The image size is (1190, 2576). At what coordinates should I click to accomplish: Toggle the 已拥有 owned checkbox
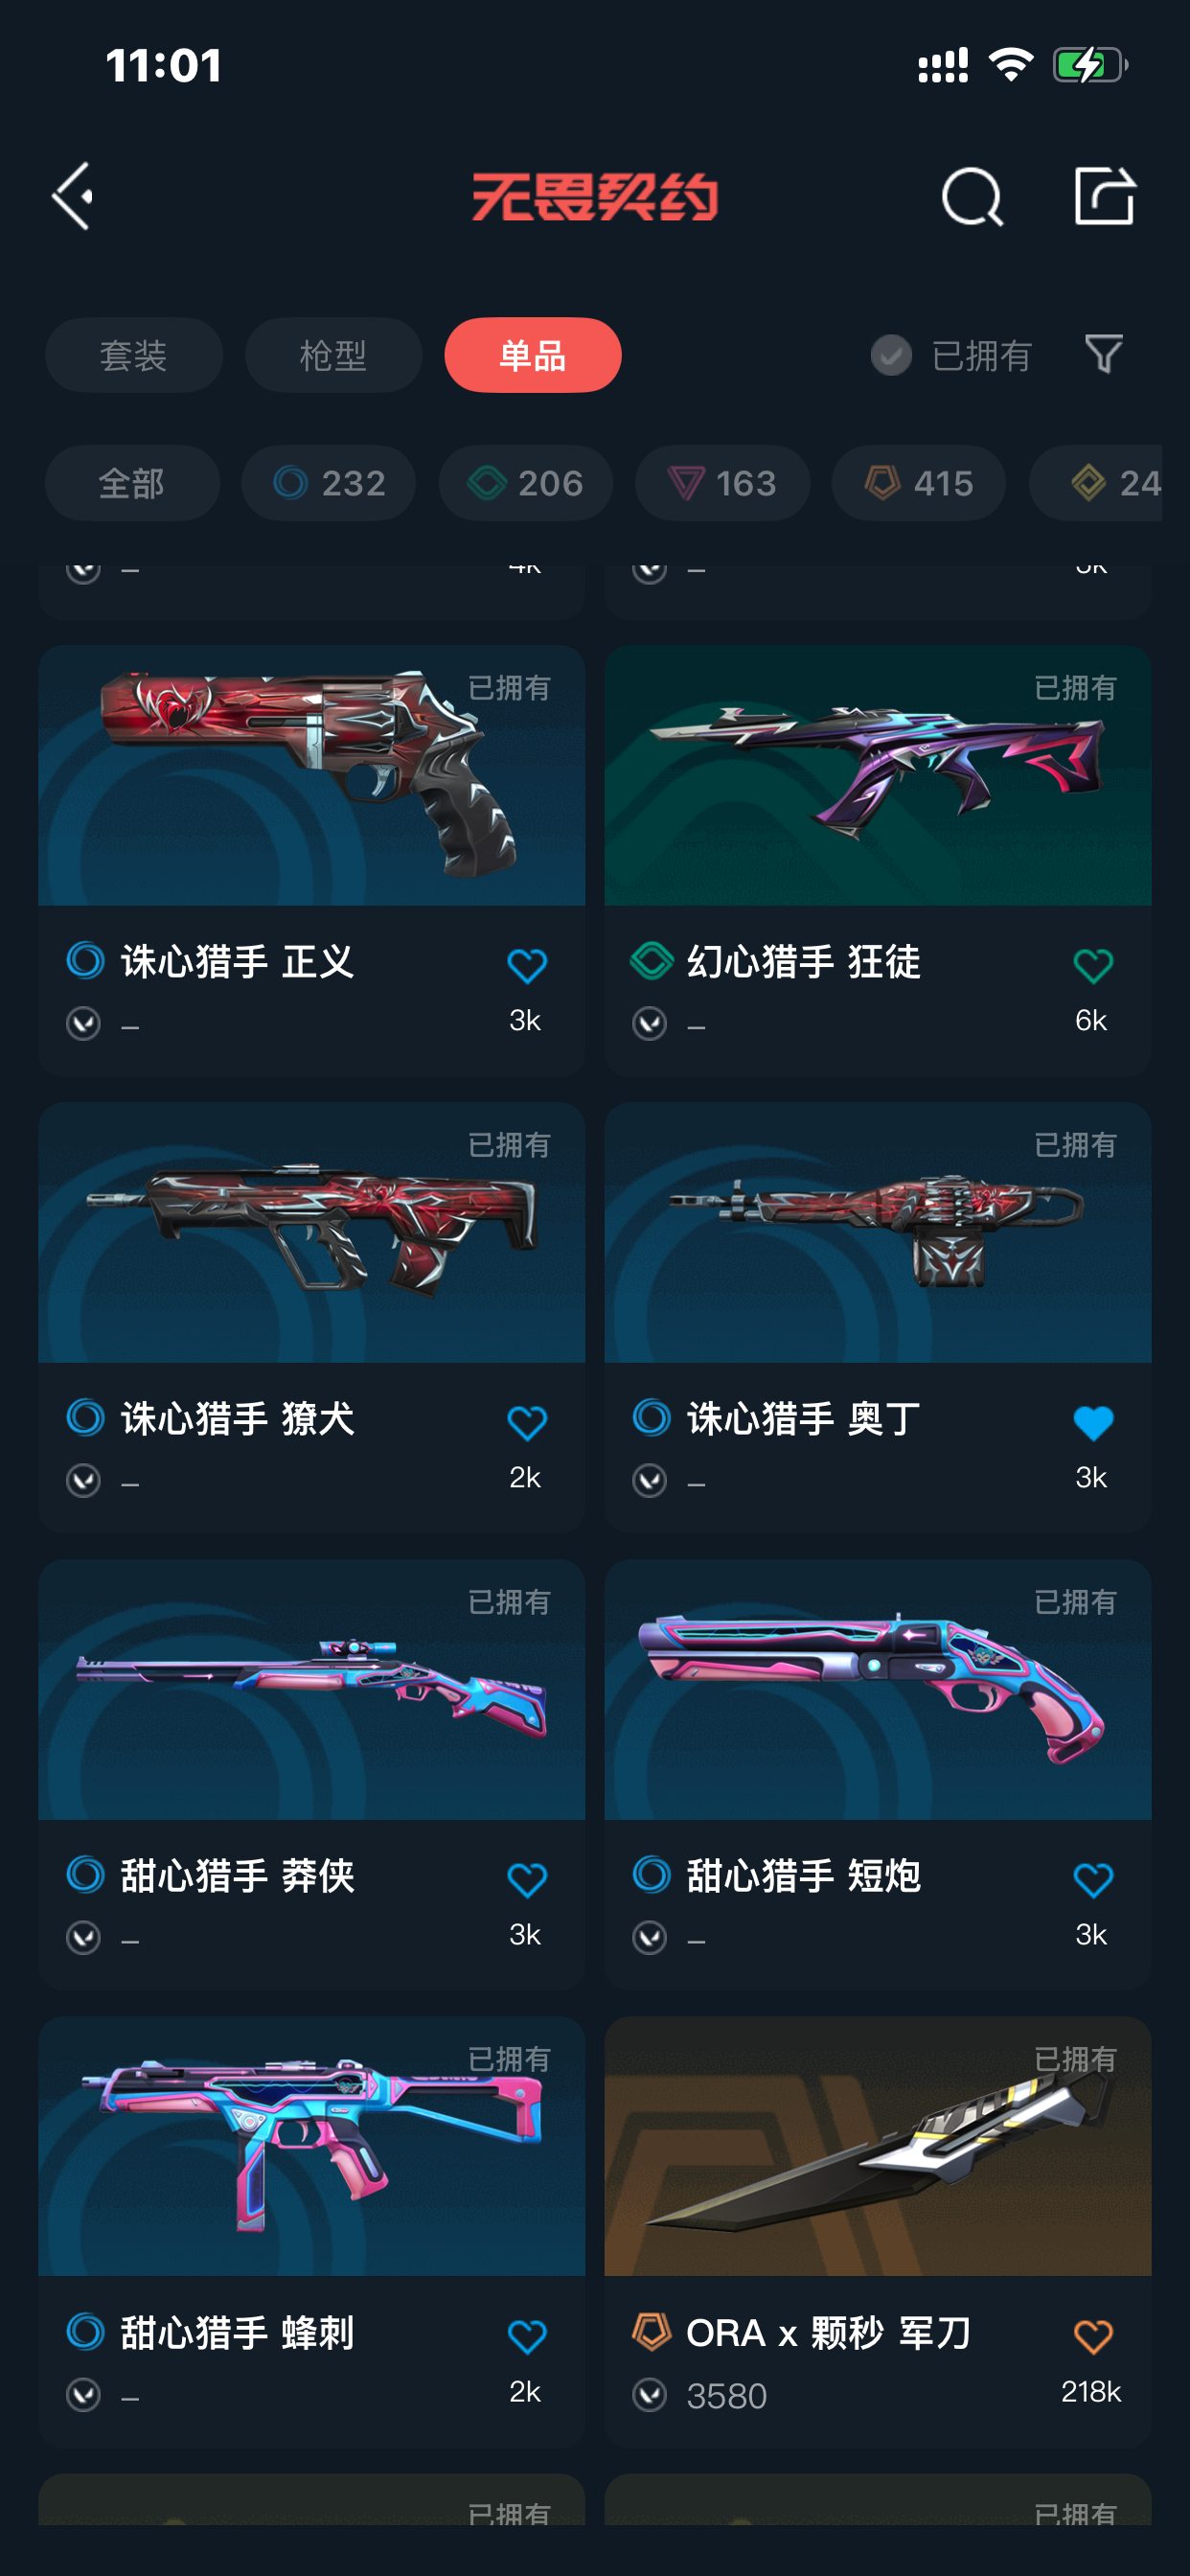click(891, 355)
